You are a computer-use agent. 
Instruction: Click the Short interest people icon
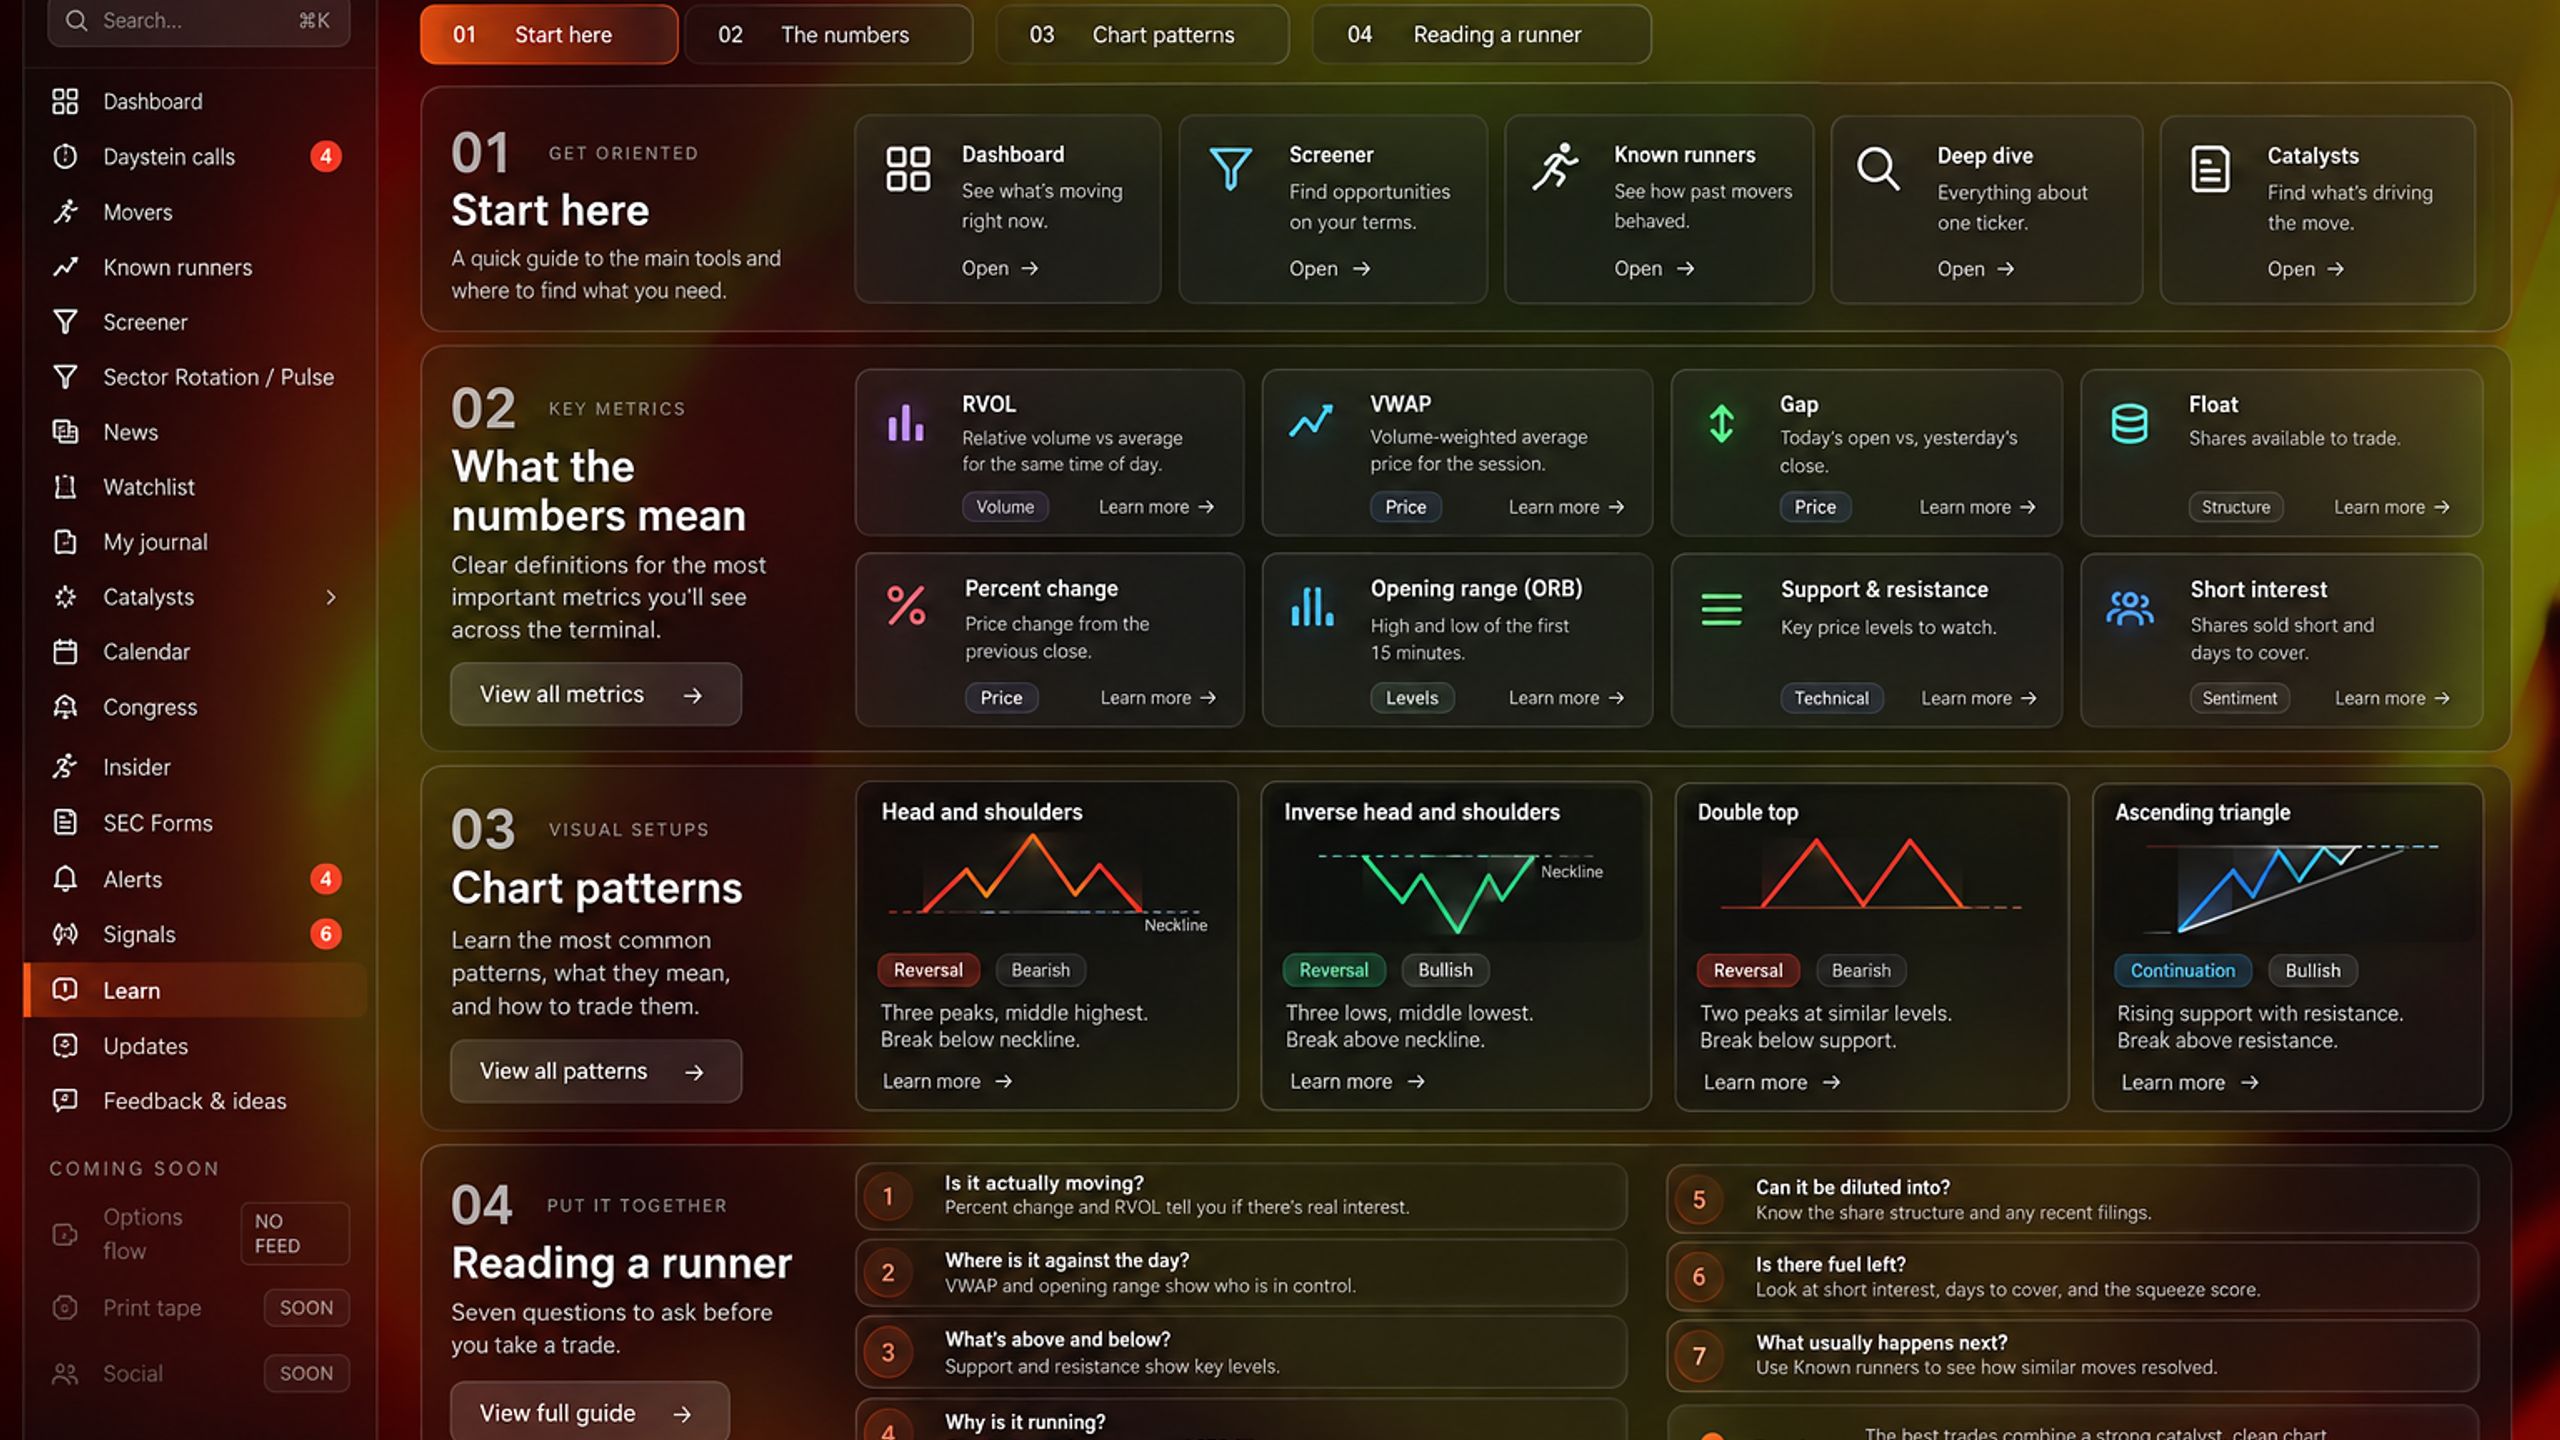(2130, 608)
